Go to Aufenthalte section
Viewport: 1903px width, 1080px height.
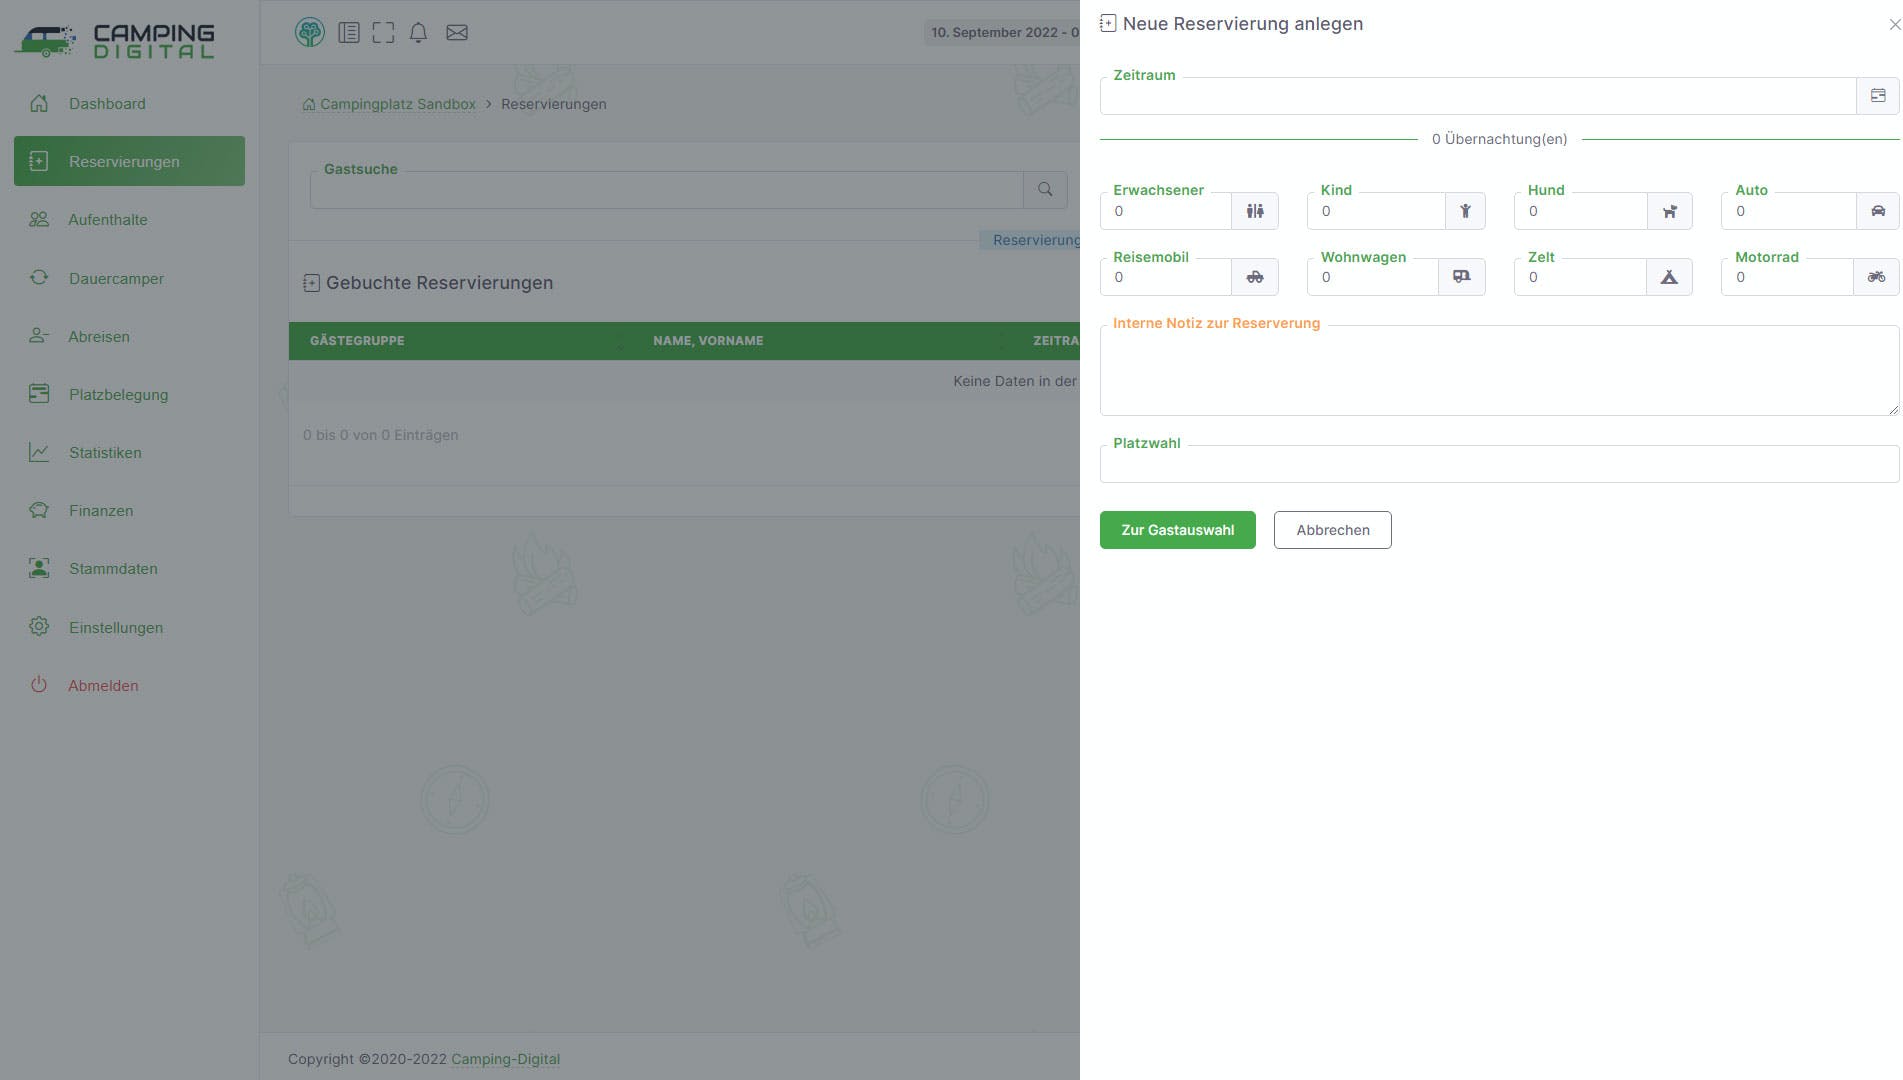coord(129,220)
